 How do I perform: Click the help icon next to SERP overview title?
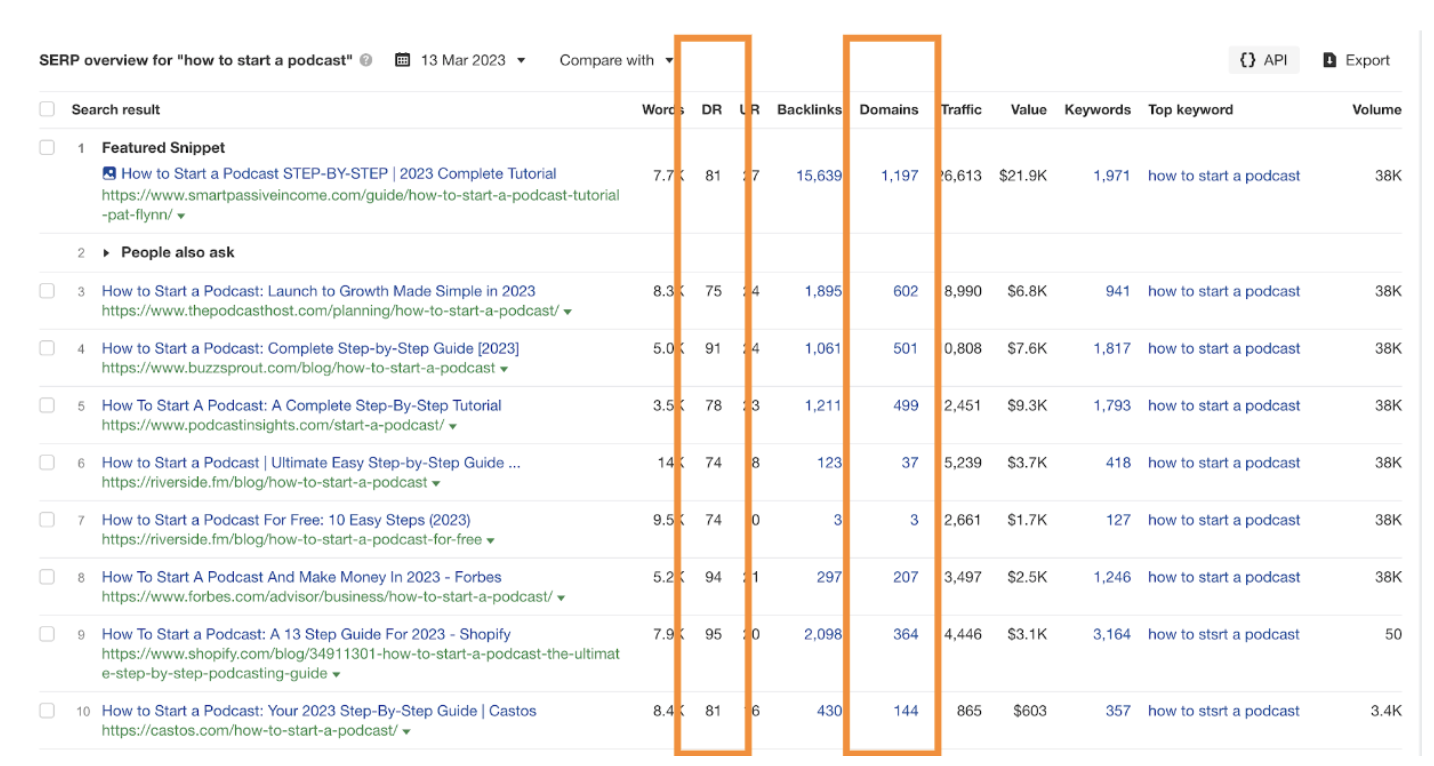click(367, 60)
